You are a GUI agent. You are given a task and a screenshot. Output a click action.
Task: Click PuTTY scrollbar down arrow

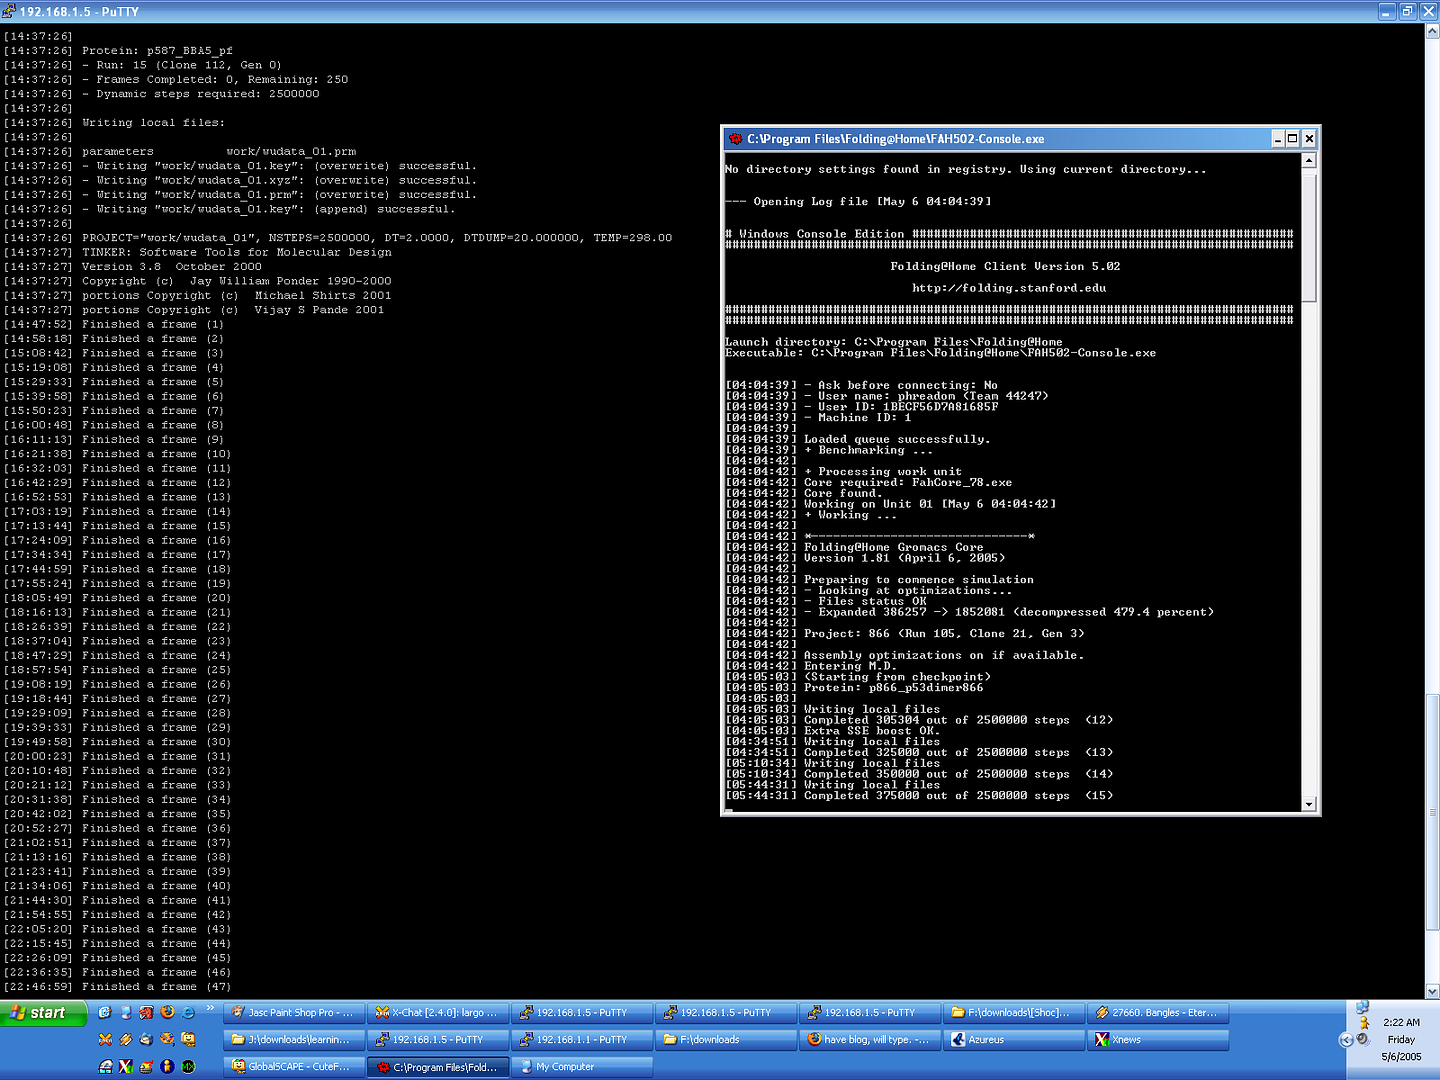(1432, 991)
